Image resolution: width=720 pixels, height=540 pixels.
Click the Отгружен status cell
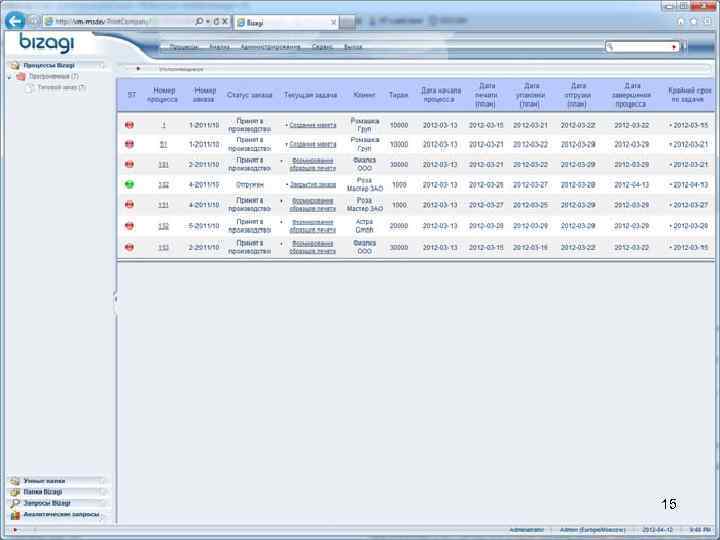pyautogui.click(x=249, y=185)
